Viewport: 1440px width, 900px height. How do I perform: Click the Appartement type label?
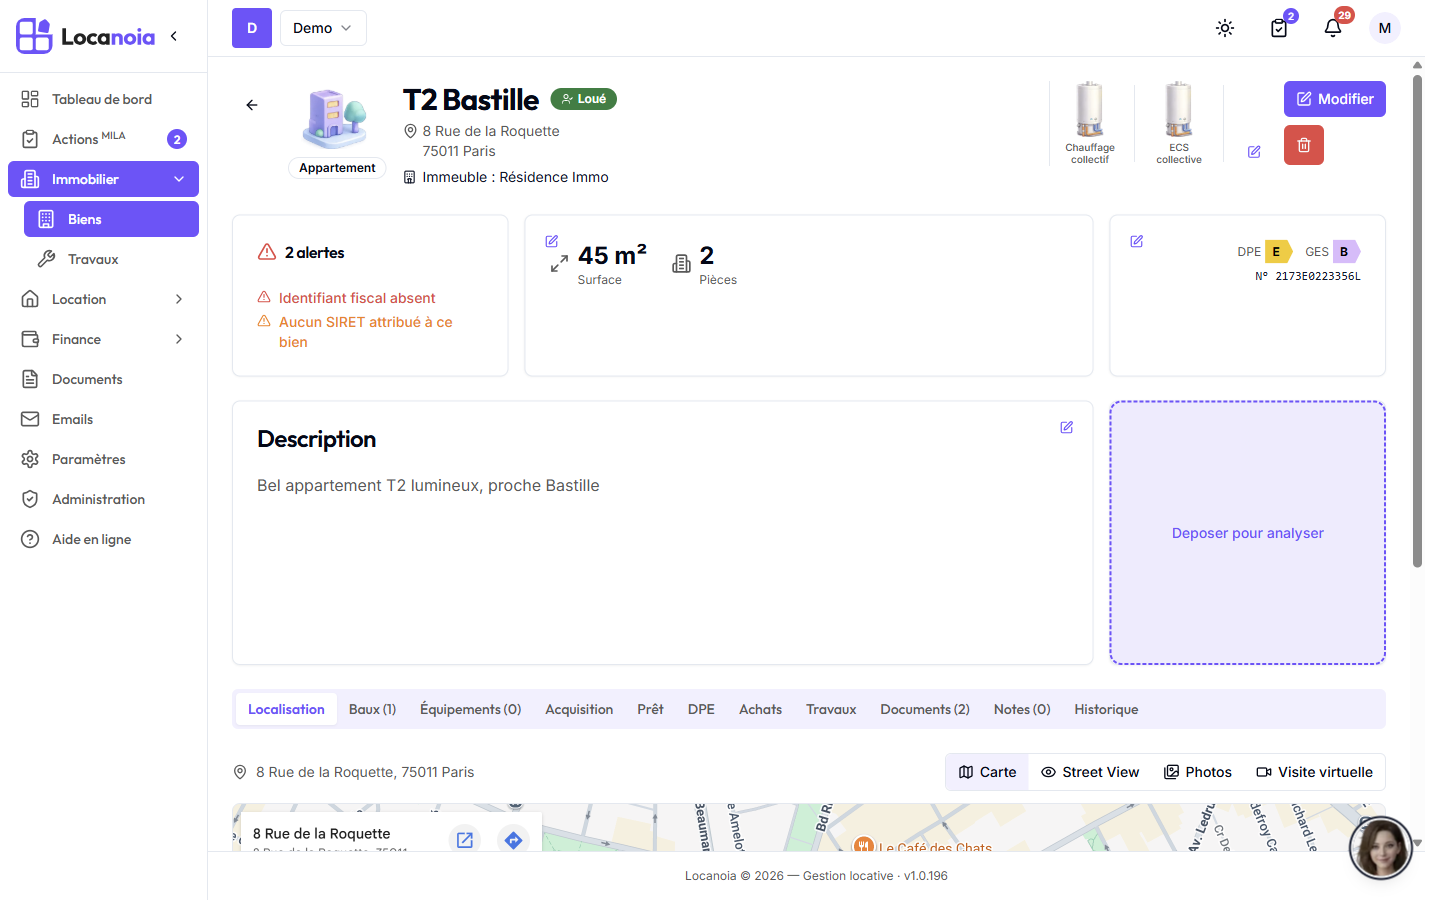(x=337, y=168)
